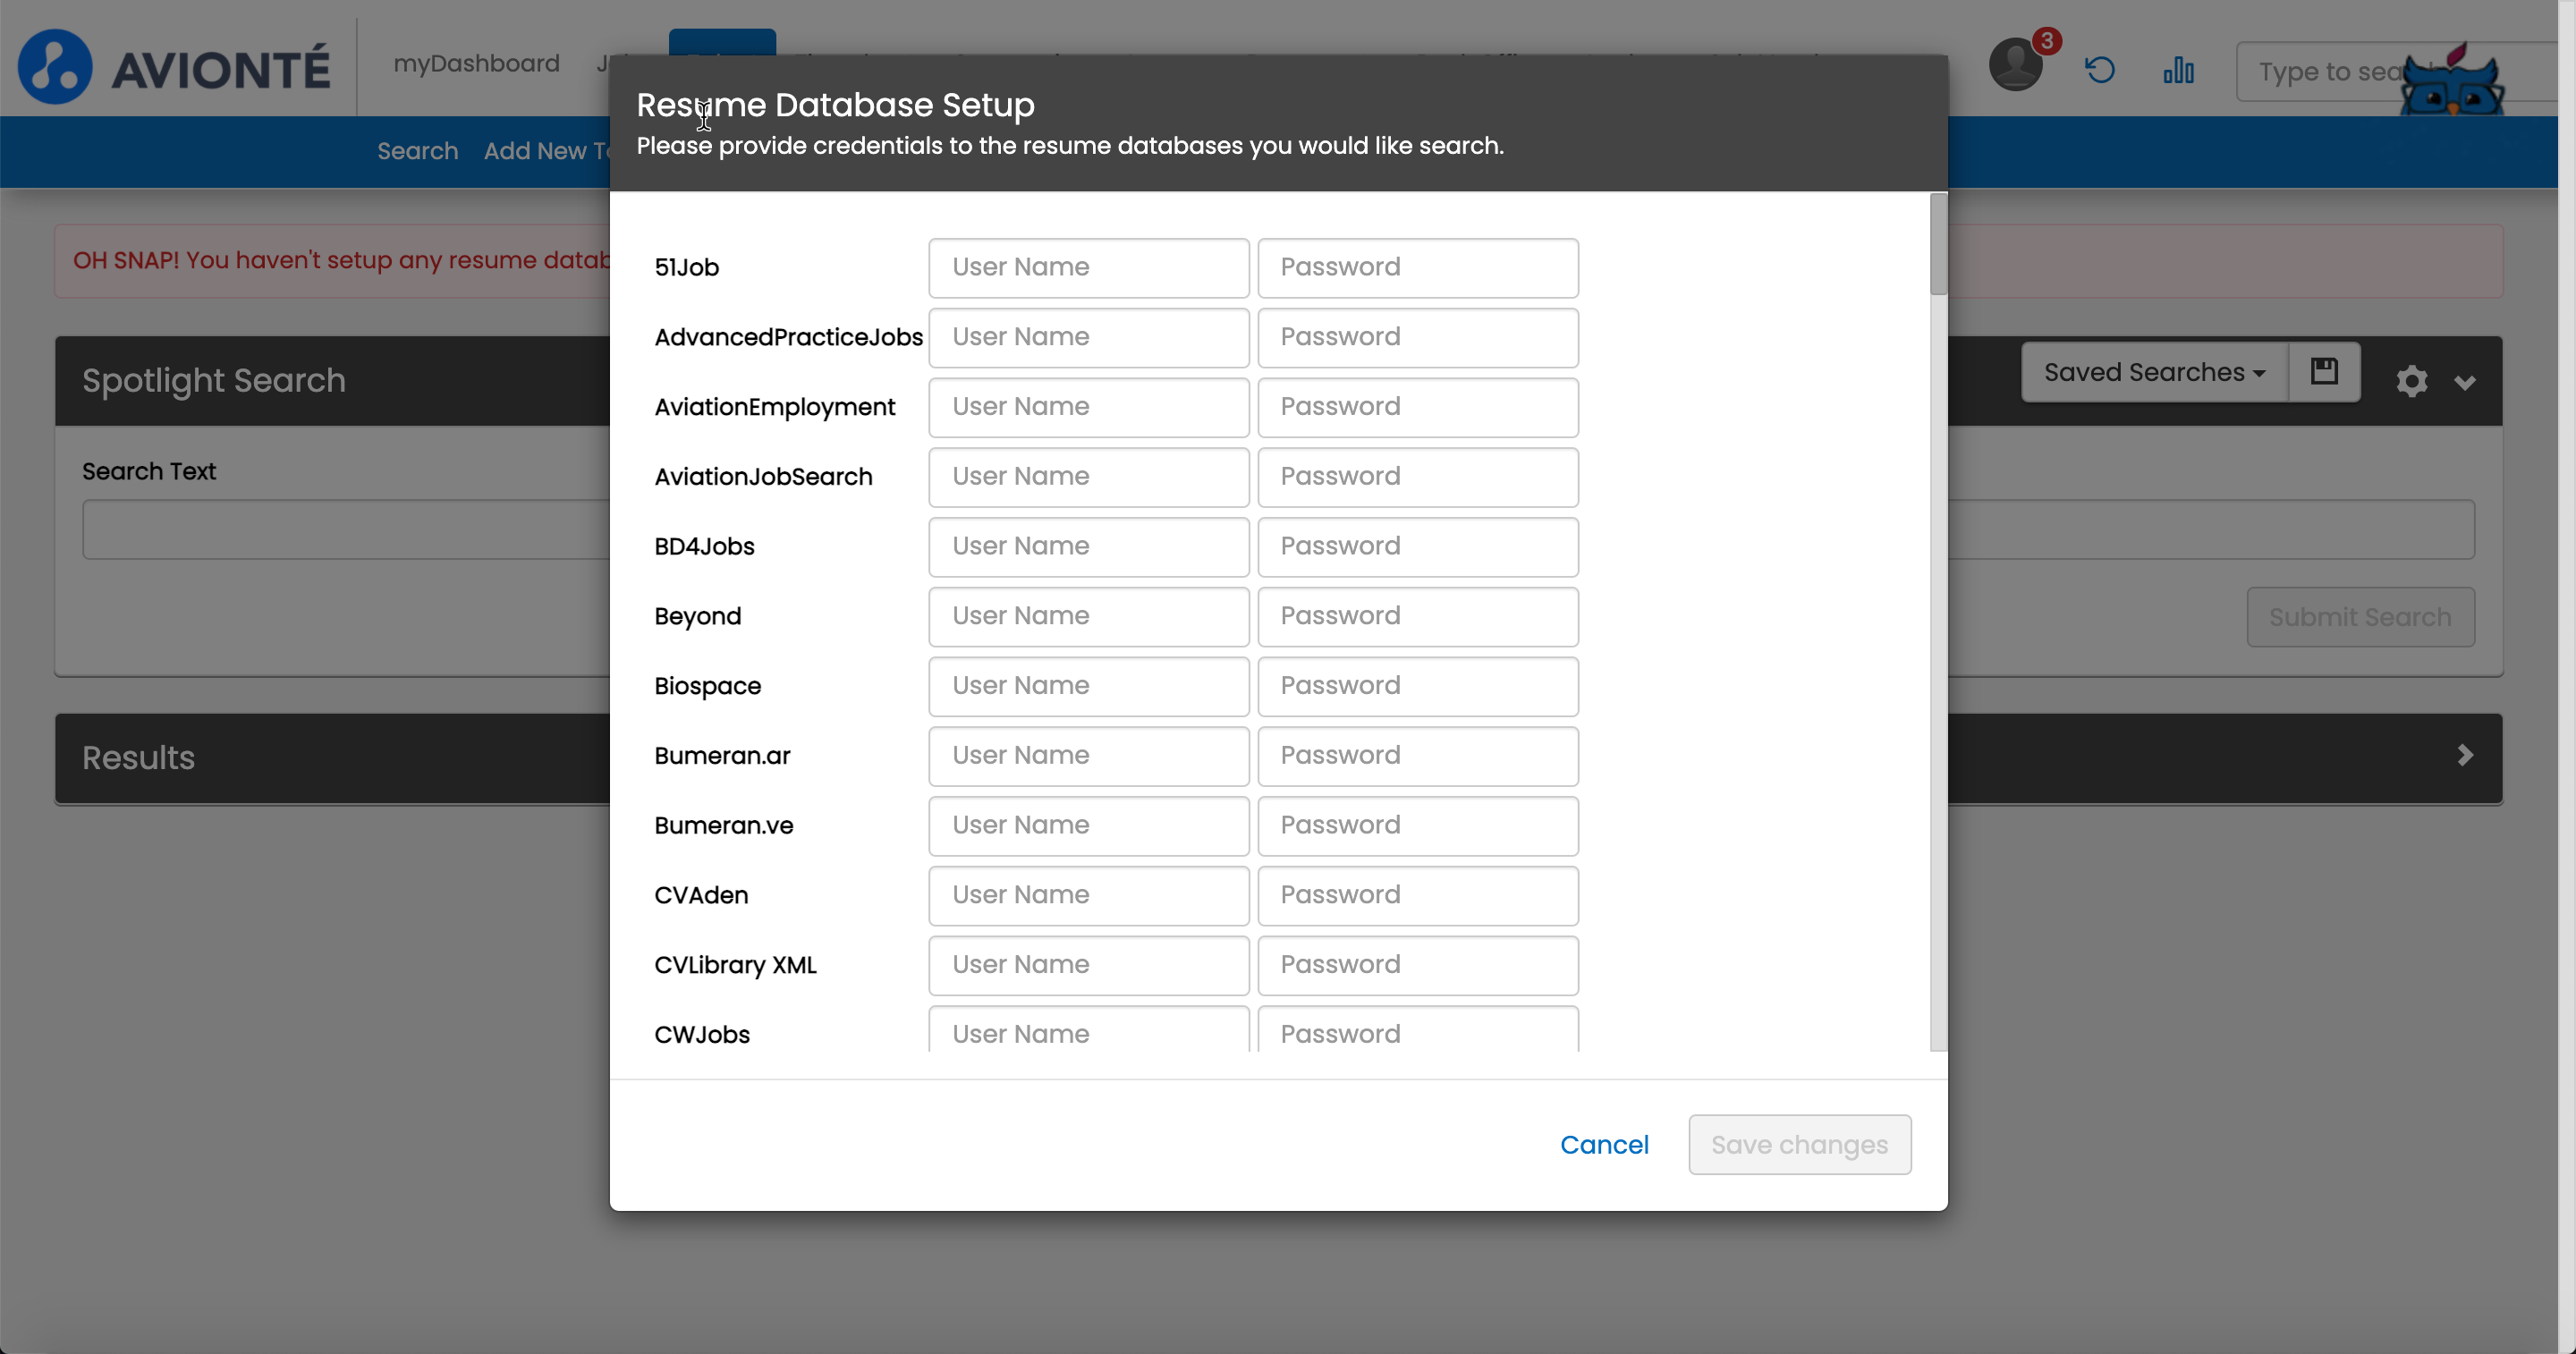Focus the Beyond User Name field
2576x1354 pixels.
coord(1088,616)
